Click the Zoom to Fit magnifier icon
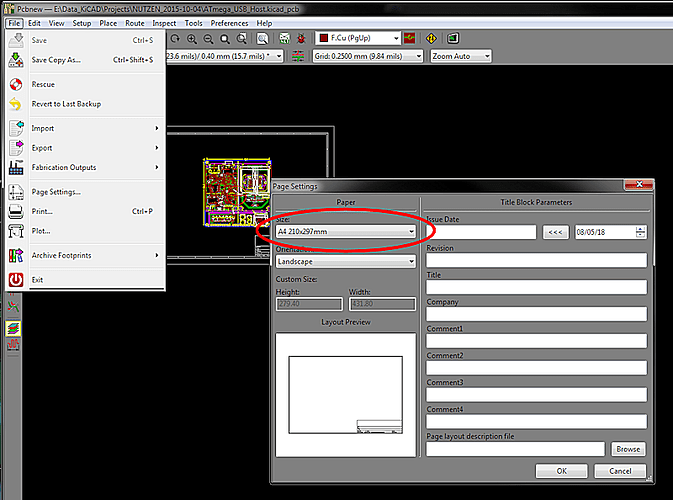The height and width of the screenshot is (500, 673). [225, 39]
